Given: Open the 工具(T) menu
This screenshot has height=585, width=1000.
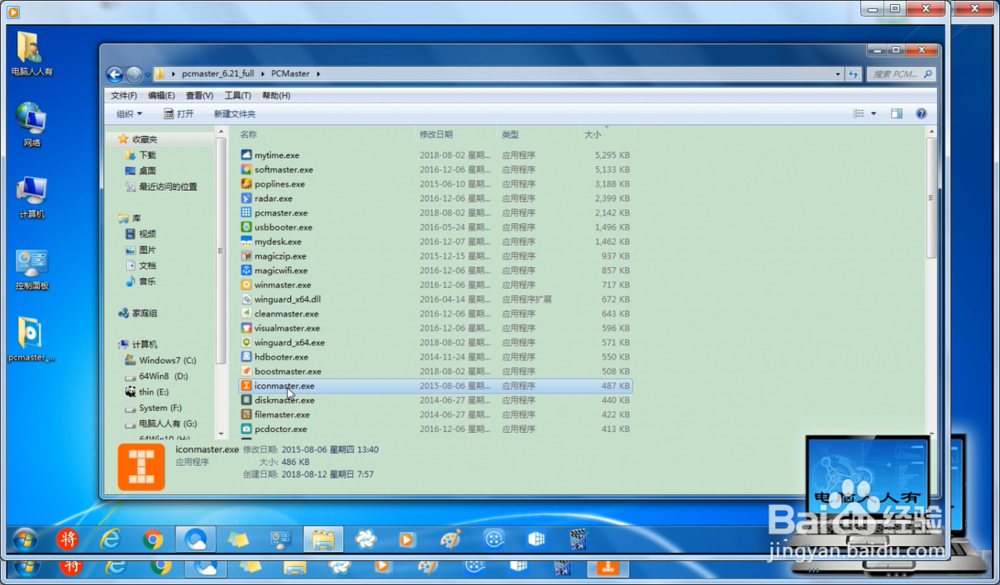Looking at the screenshot, I should [x=237, y=95].
